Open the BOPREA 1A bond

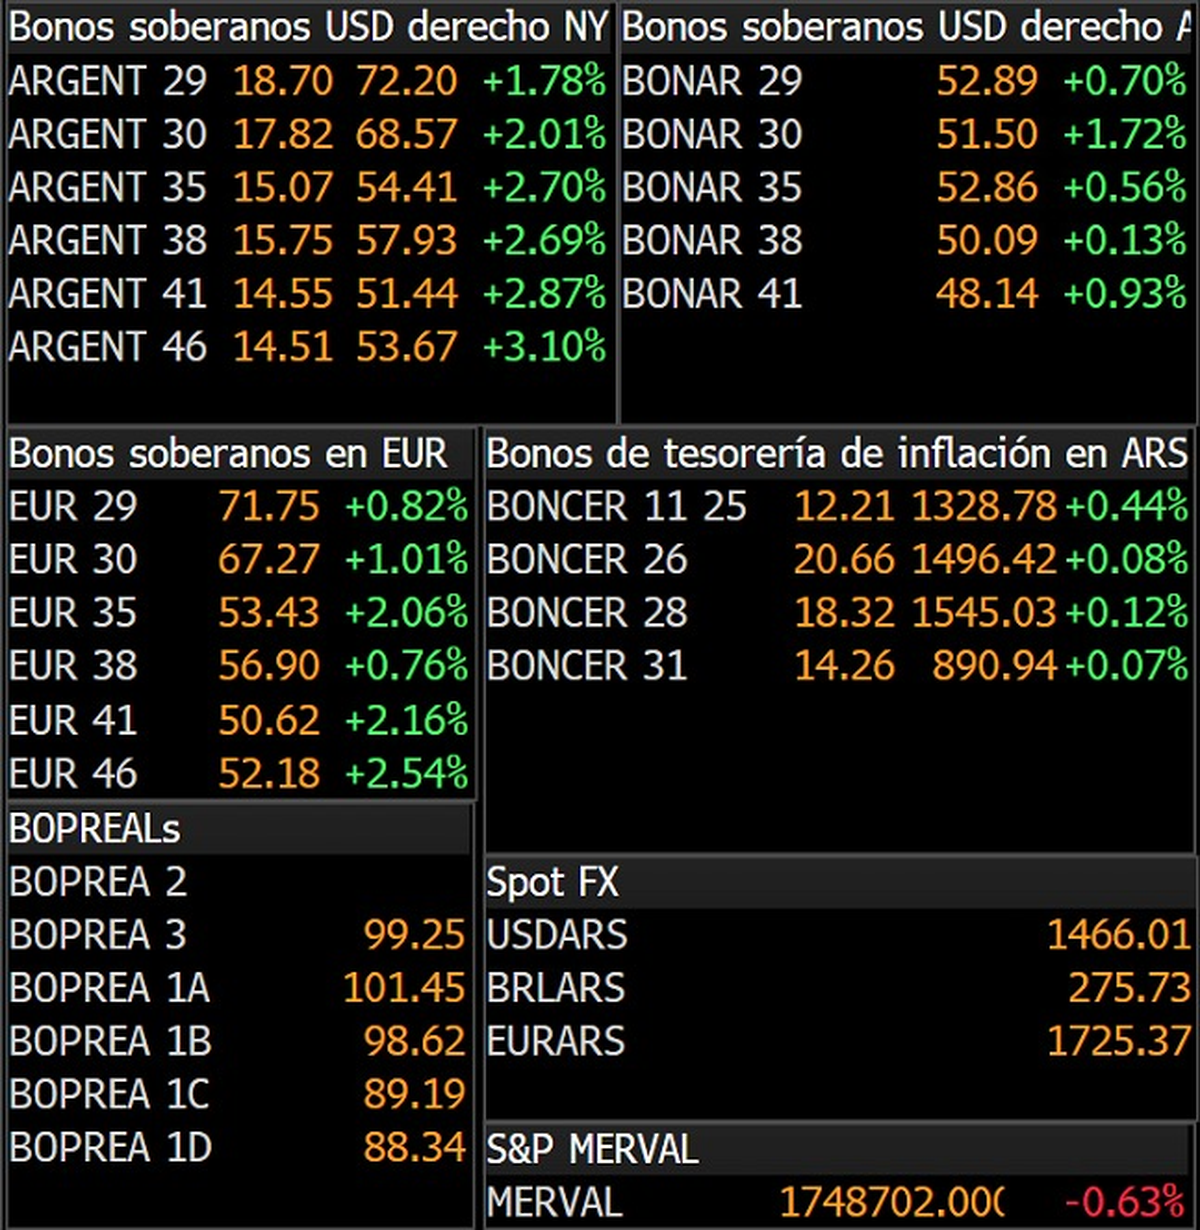[110, 988]
